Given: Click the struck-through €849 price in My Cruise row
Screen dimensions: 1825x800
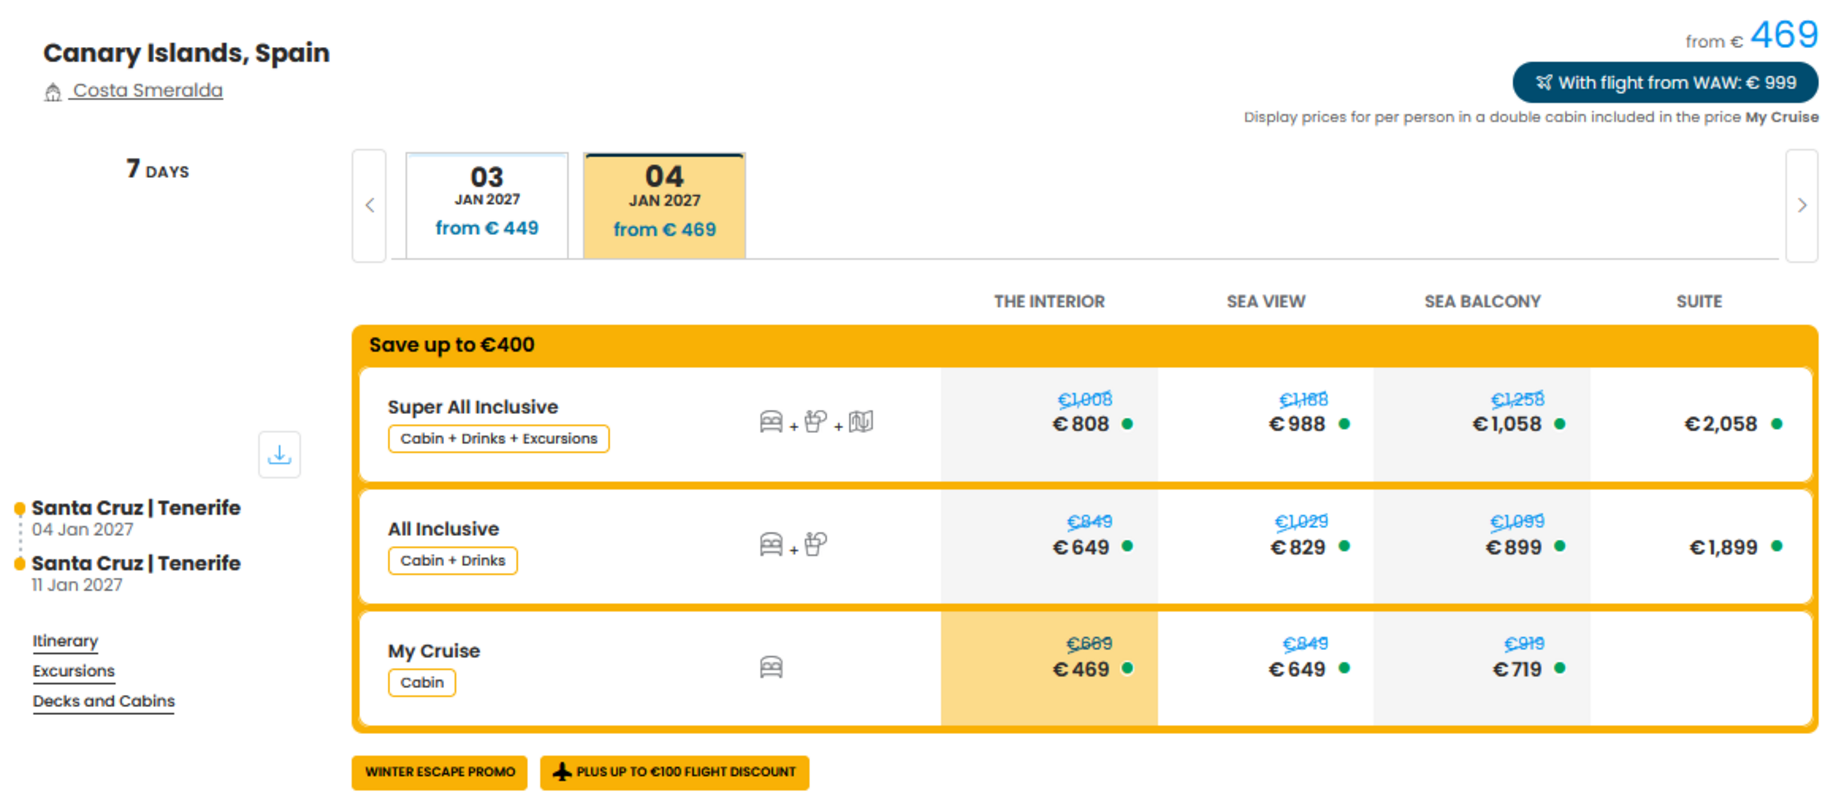Looking at the screenshot, I should point(1306,644).
